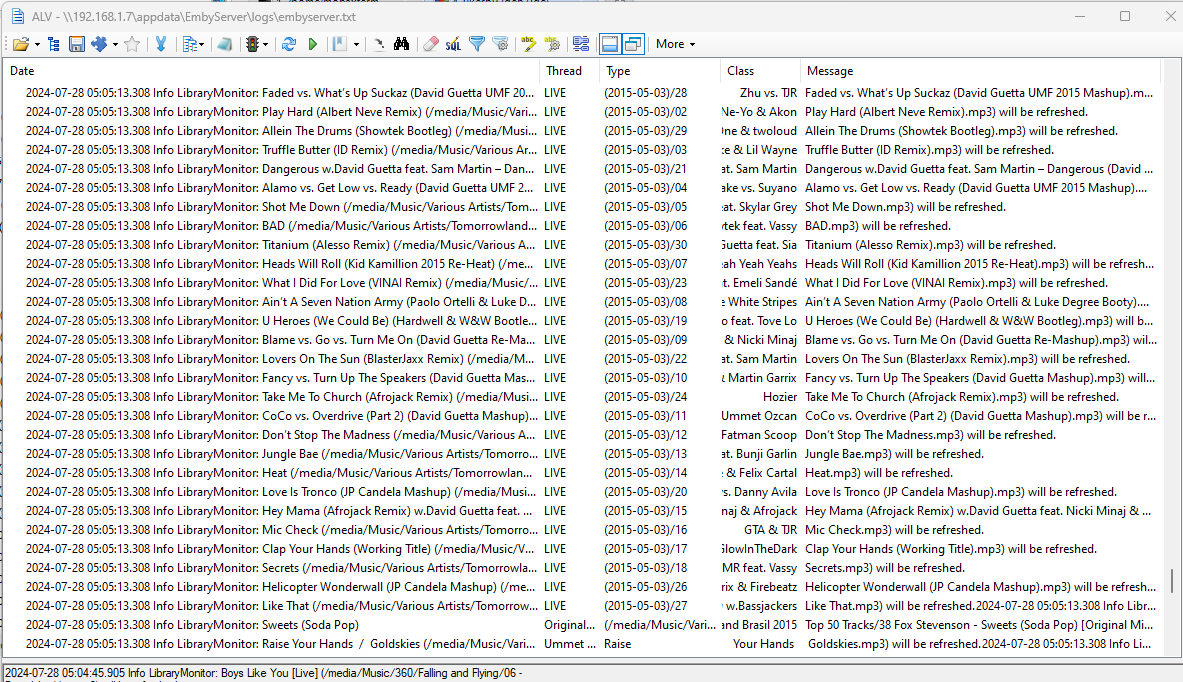
Task: Click the eraser clear icon
Action: tap(431, 44)
